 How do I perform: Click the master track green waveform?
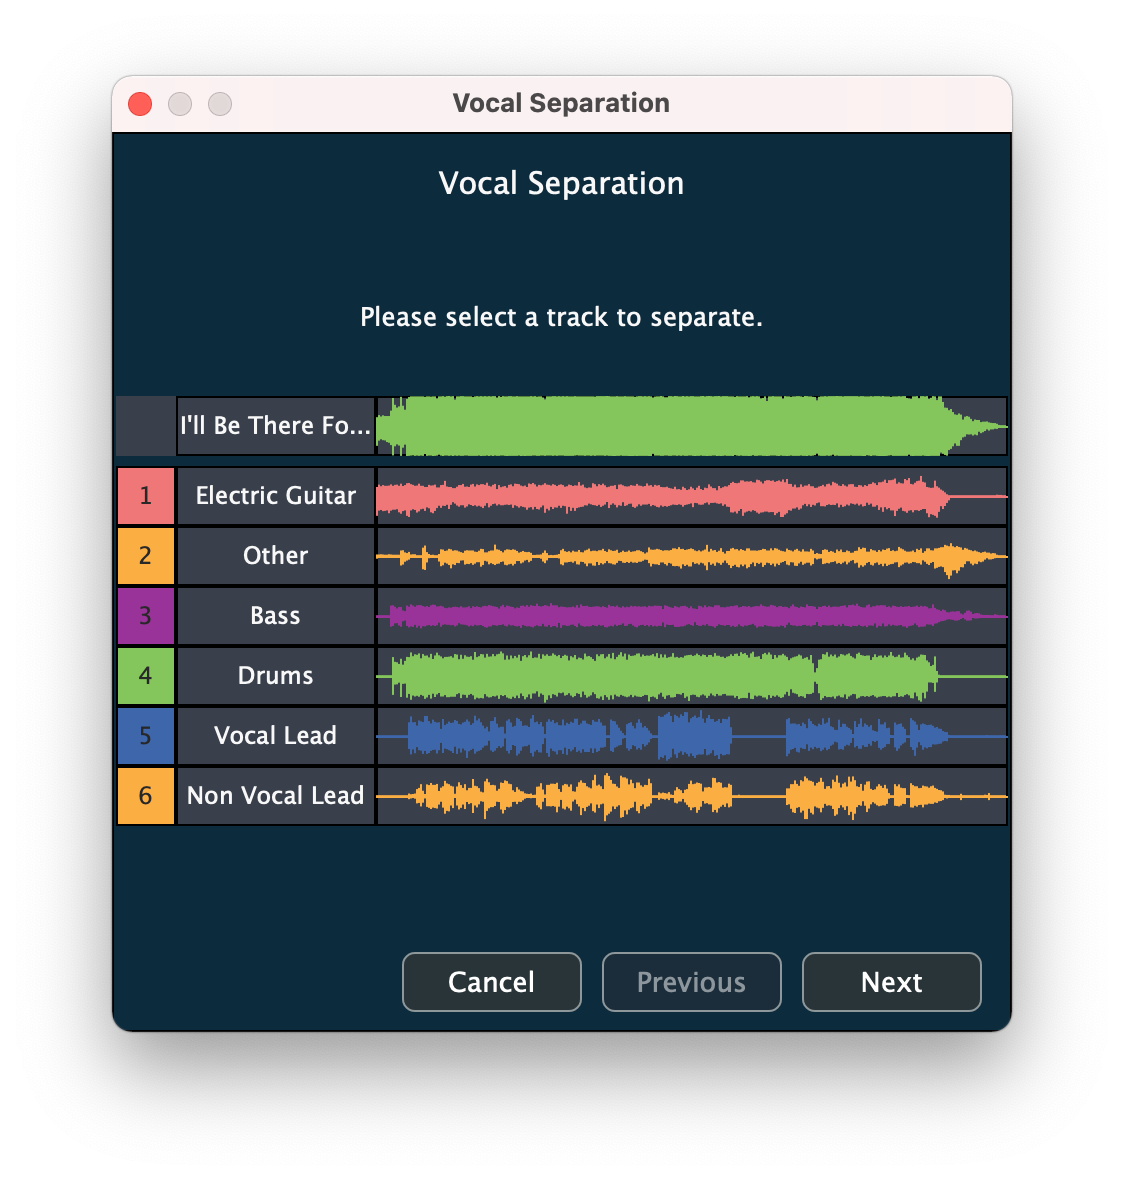click(690, 426)
